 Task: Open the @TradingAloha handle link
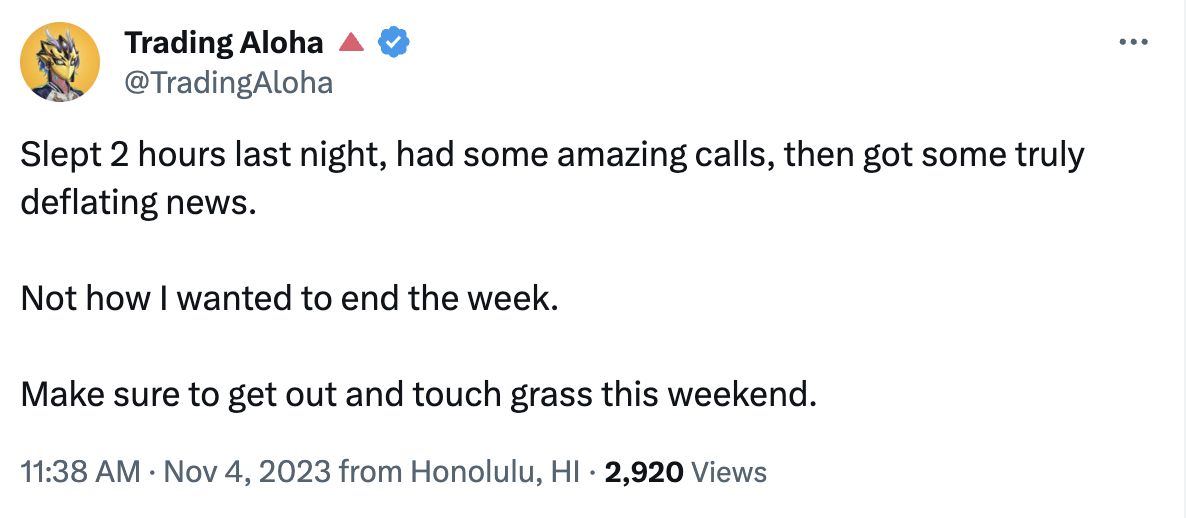227,82
